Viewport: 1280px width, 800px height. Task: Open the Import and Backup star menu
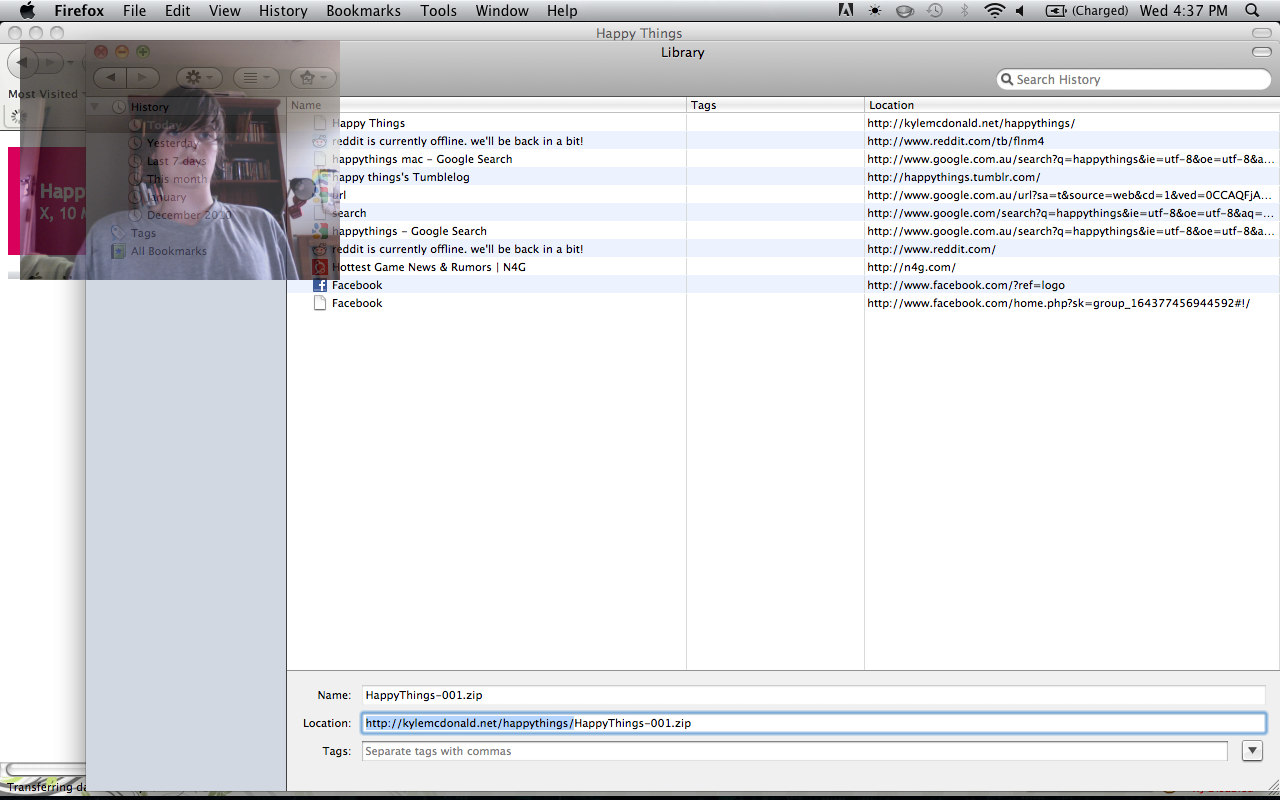pos(313,78)
